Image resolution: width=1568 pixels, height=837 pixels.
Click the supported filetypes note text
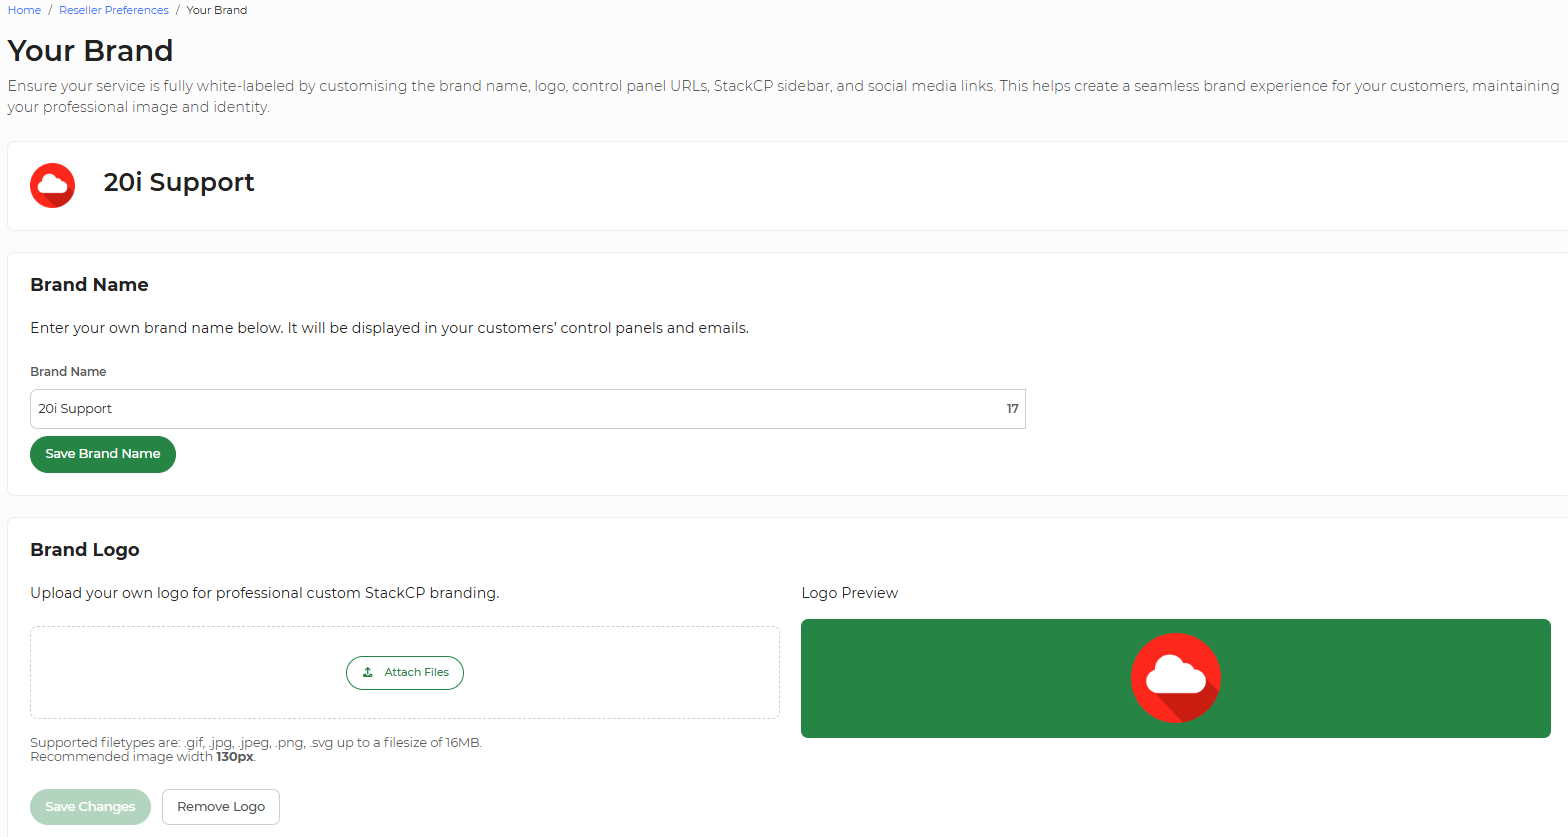point(256,750)
